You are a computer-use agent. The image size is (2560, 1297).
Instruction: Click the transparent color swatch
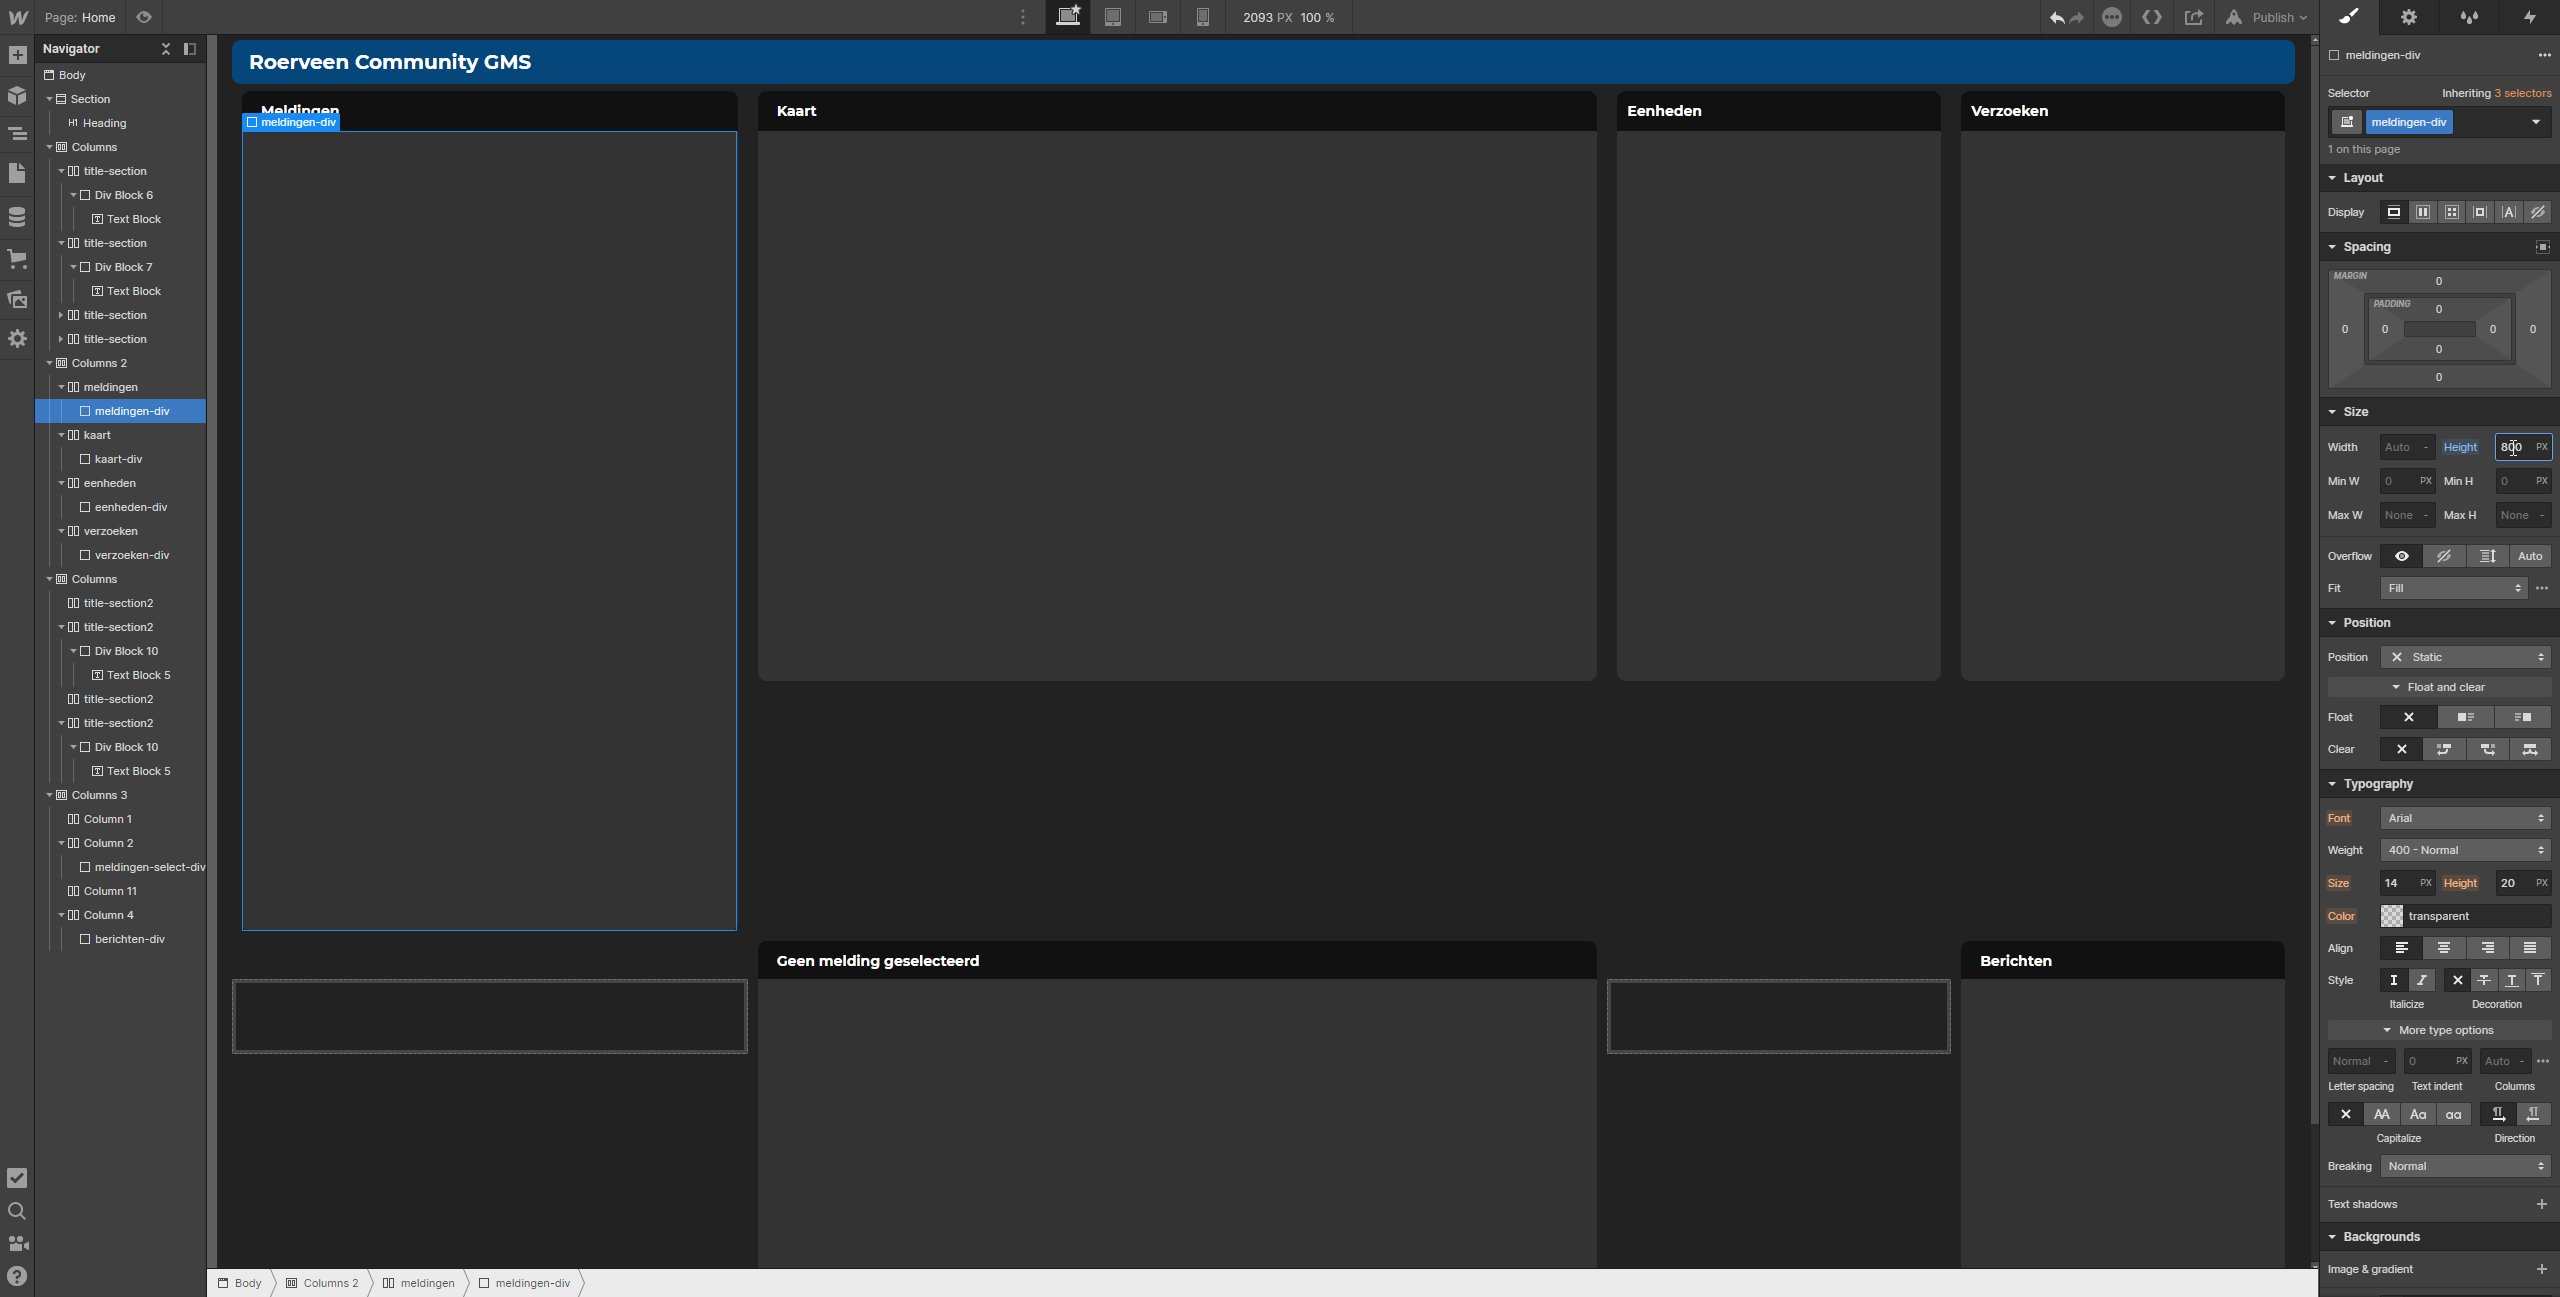point(2391,916)
